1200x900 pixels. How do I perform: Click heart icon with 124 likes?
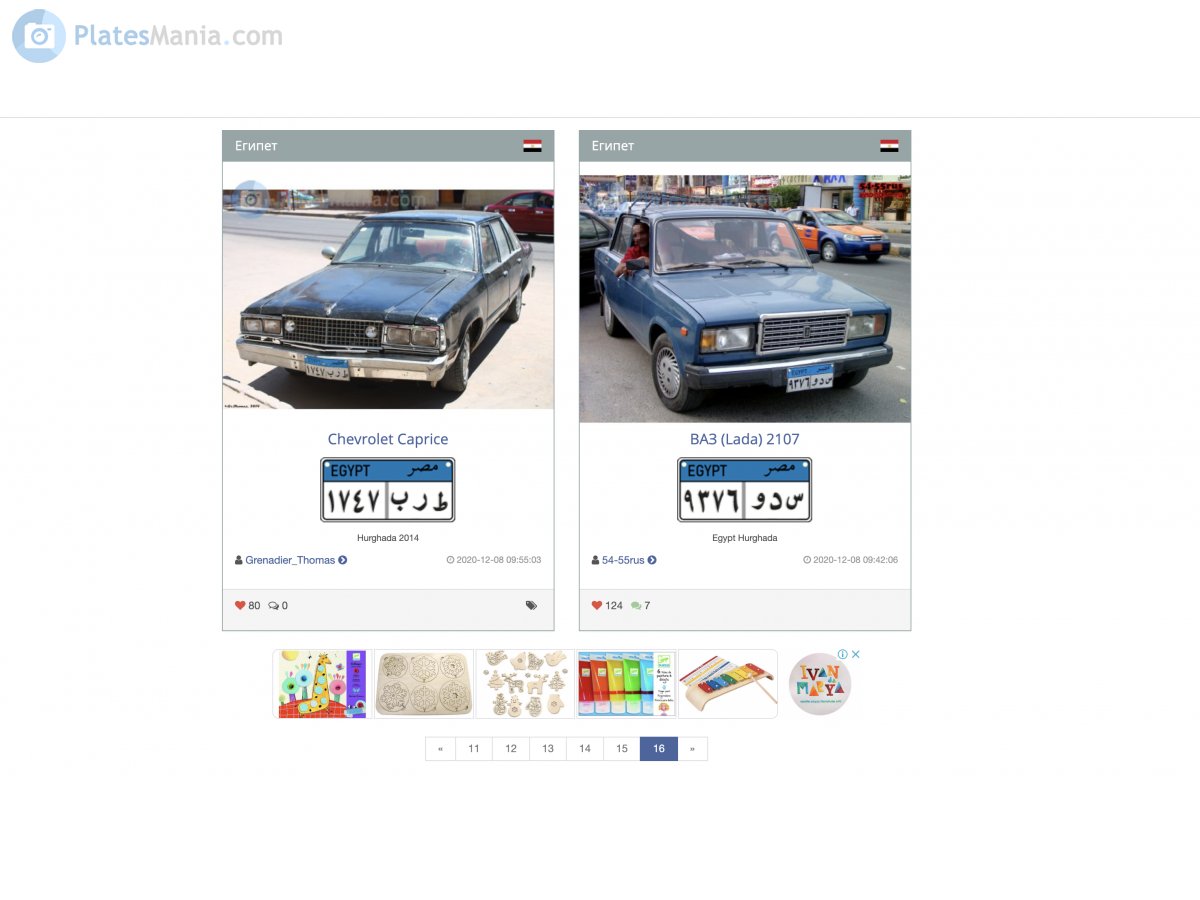click(x=597, y=605)
